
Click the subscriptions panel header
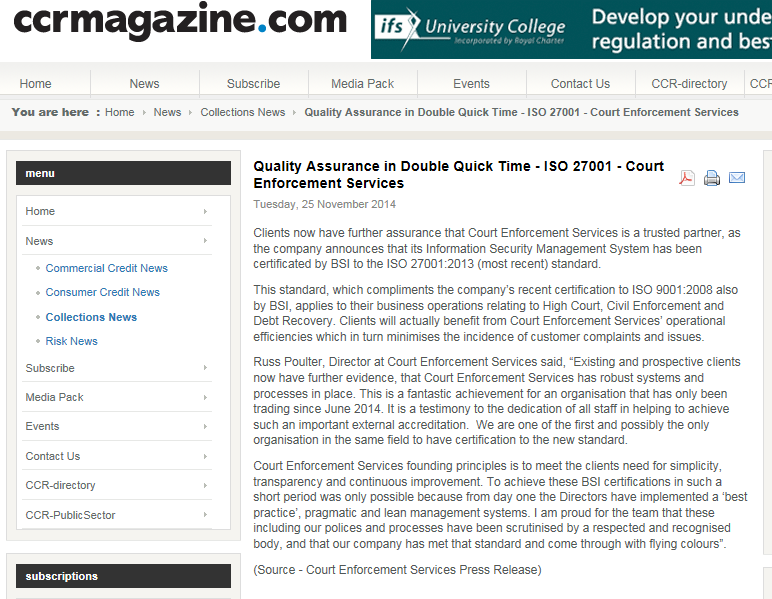(124, 576)
